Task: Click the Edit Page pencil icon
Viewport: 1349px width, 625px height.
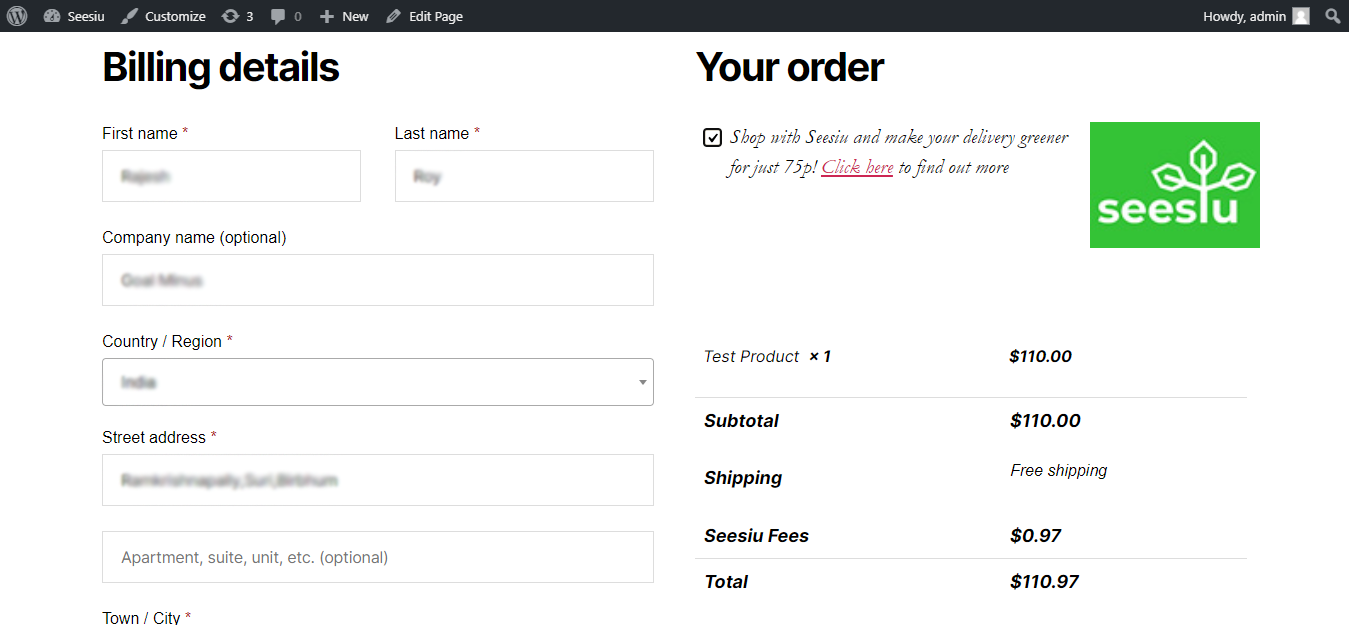Action: tap(393, 16)
